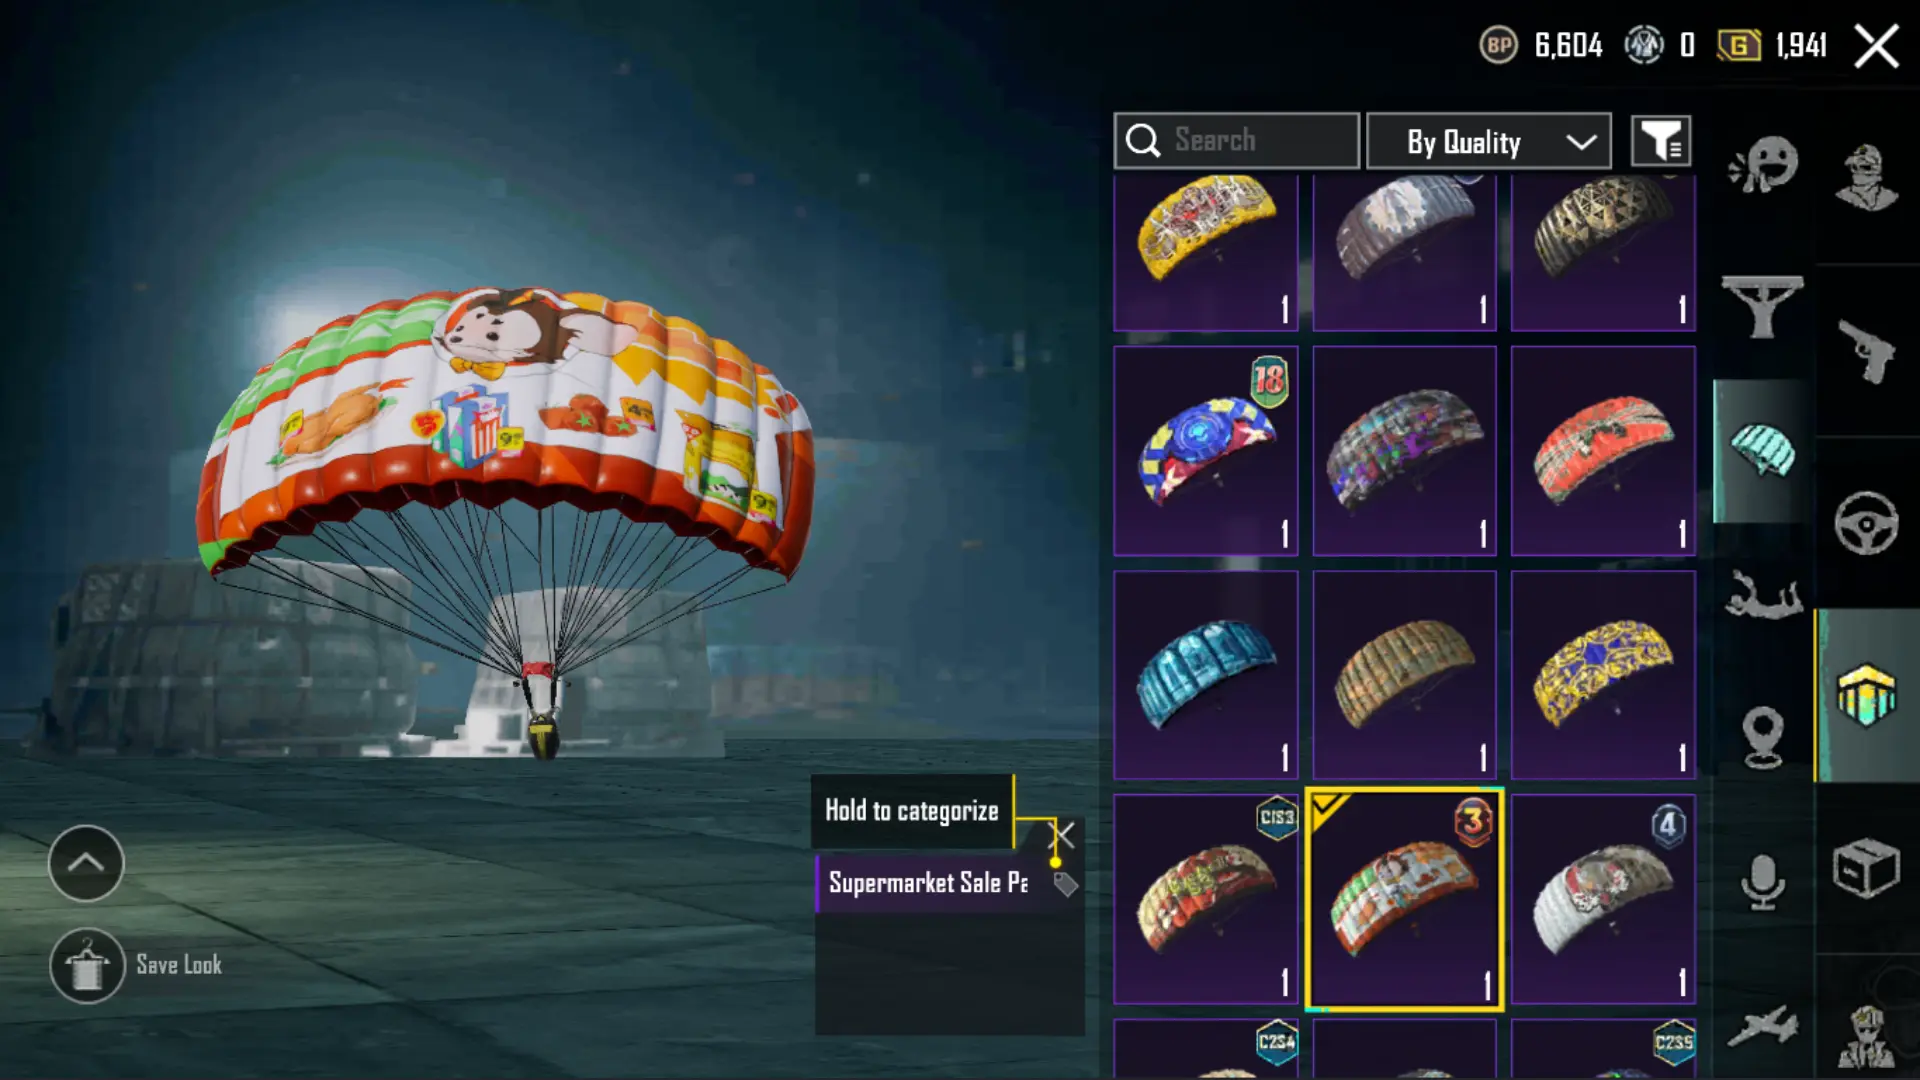Select the white parachute with badge 4

click(x=1603, y=899)
